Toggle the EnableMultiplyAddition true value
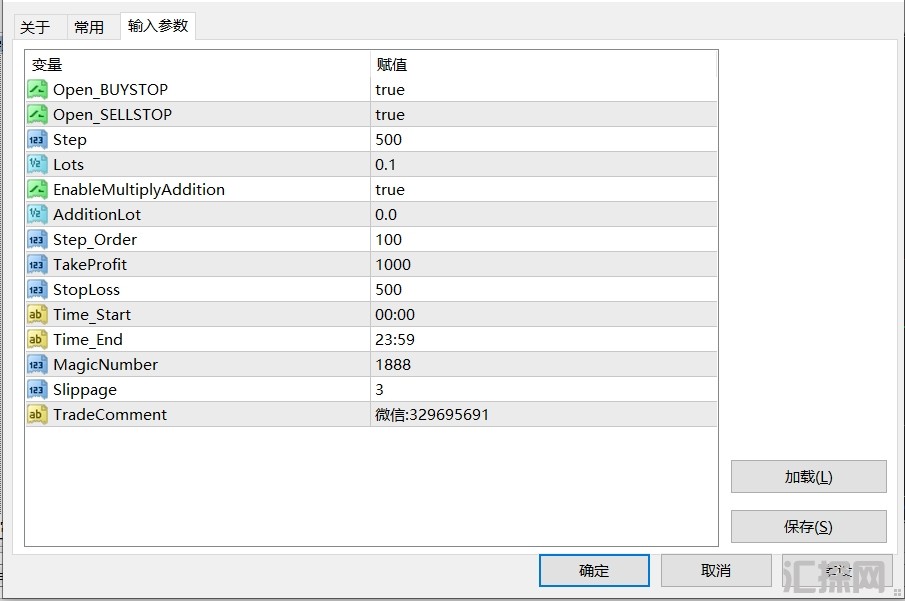This screenshot has height=601, width=905. (390, 190)
